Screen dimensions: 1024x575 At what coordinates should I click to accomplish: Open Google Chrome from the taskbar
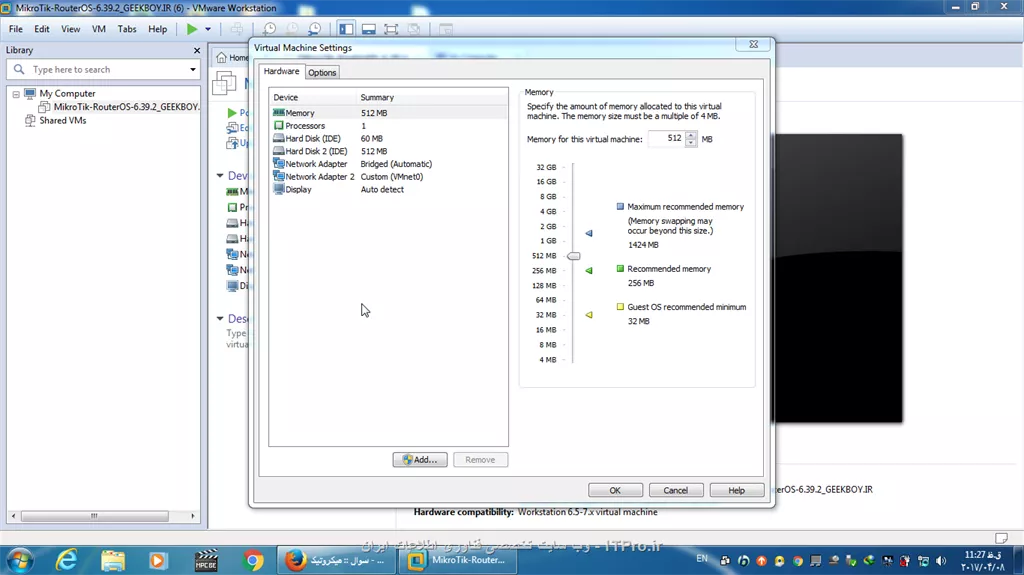[x=253, y=560]
